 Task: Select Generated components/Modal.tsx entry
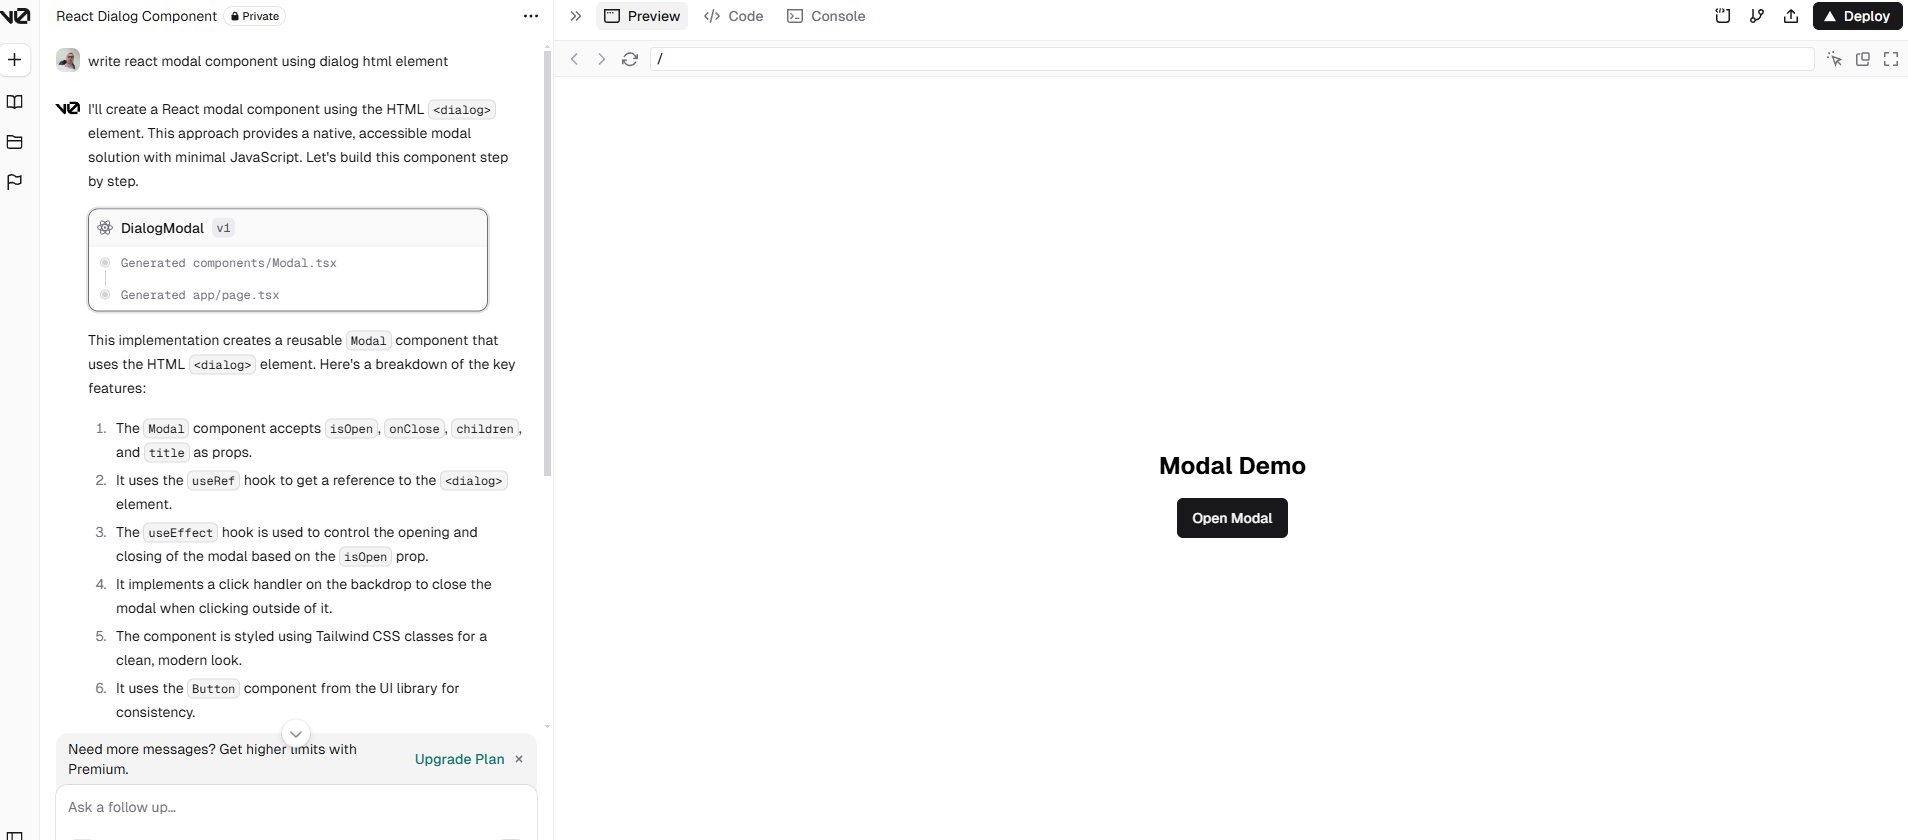[x=229, y=263]
